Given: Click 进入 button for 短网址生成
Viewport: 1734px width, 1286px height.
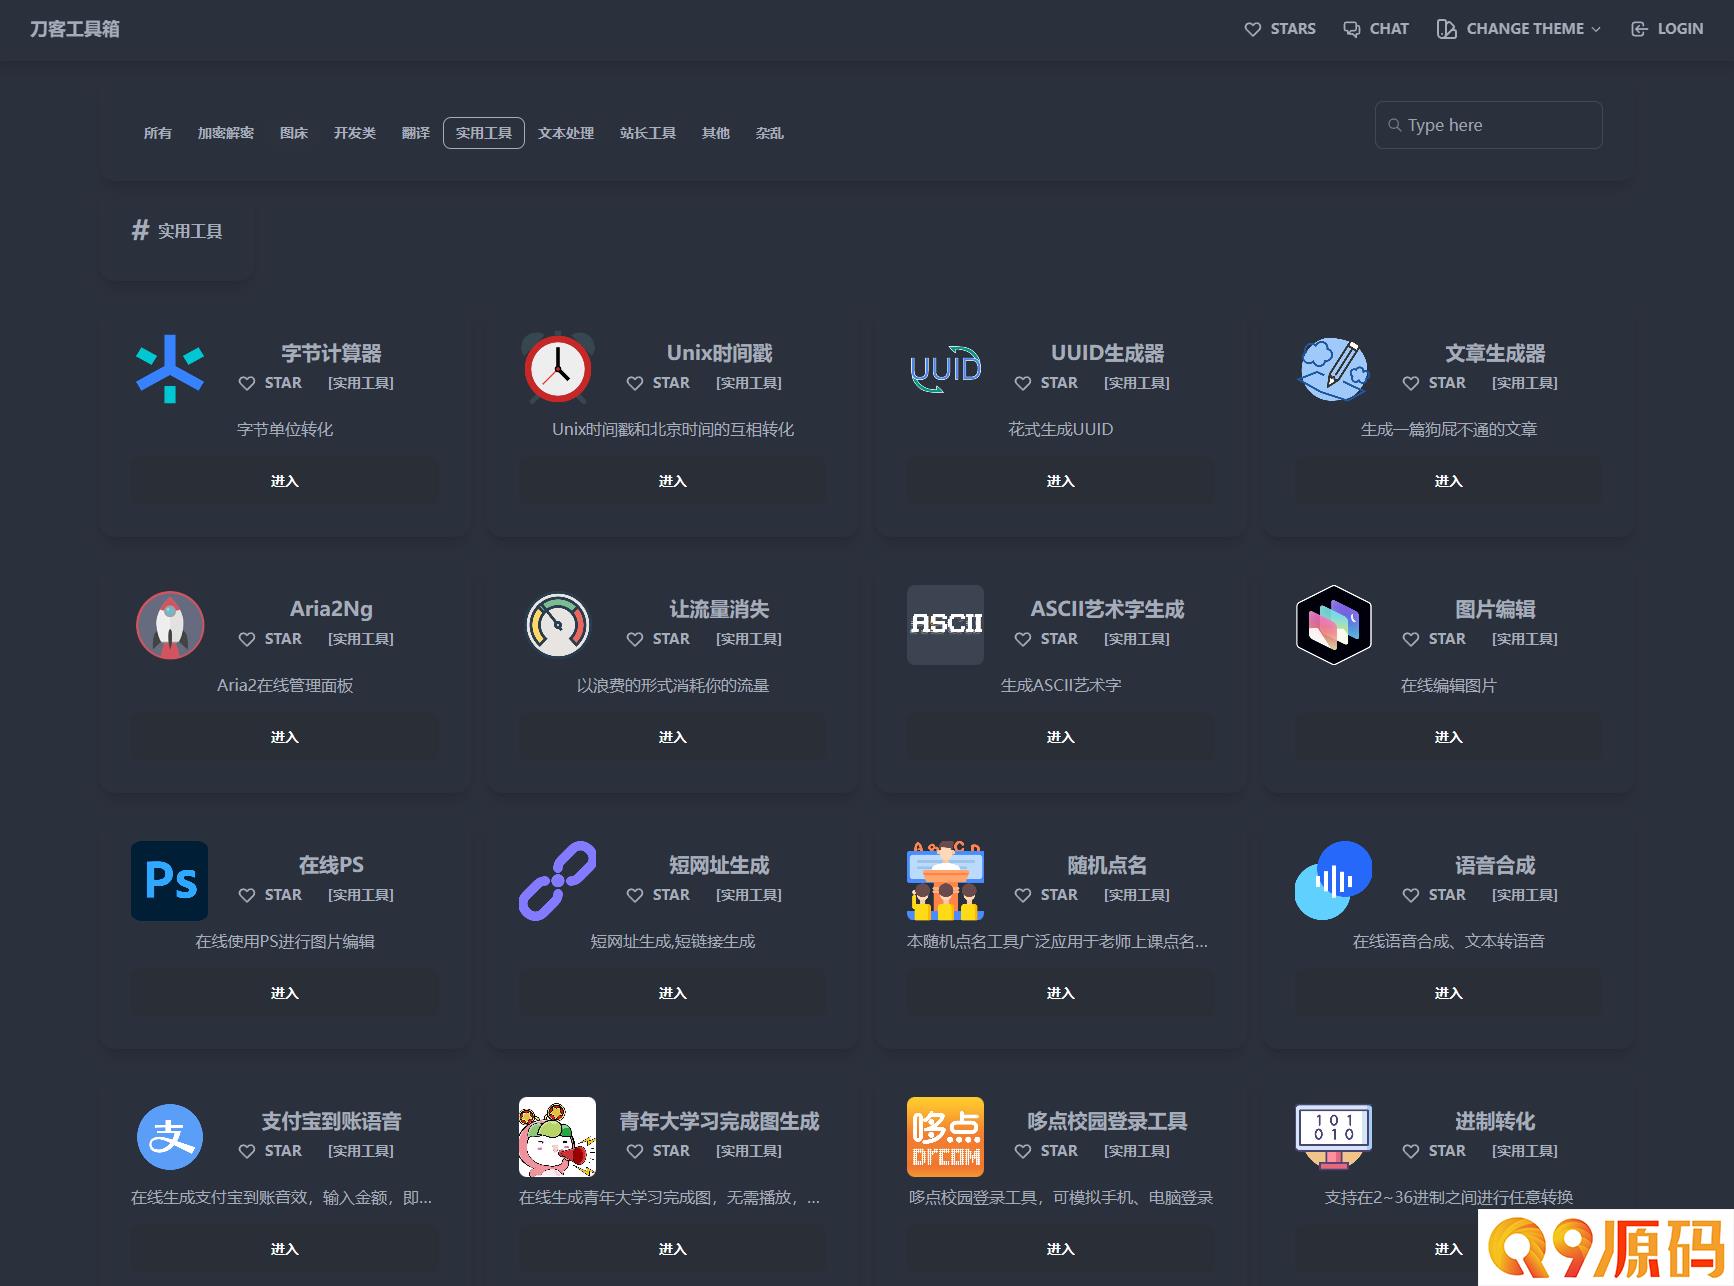Looking at the screenshot, I should tap(673, 993).
